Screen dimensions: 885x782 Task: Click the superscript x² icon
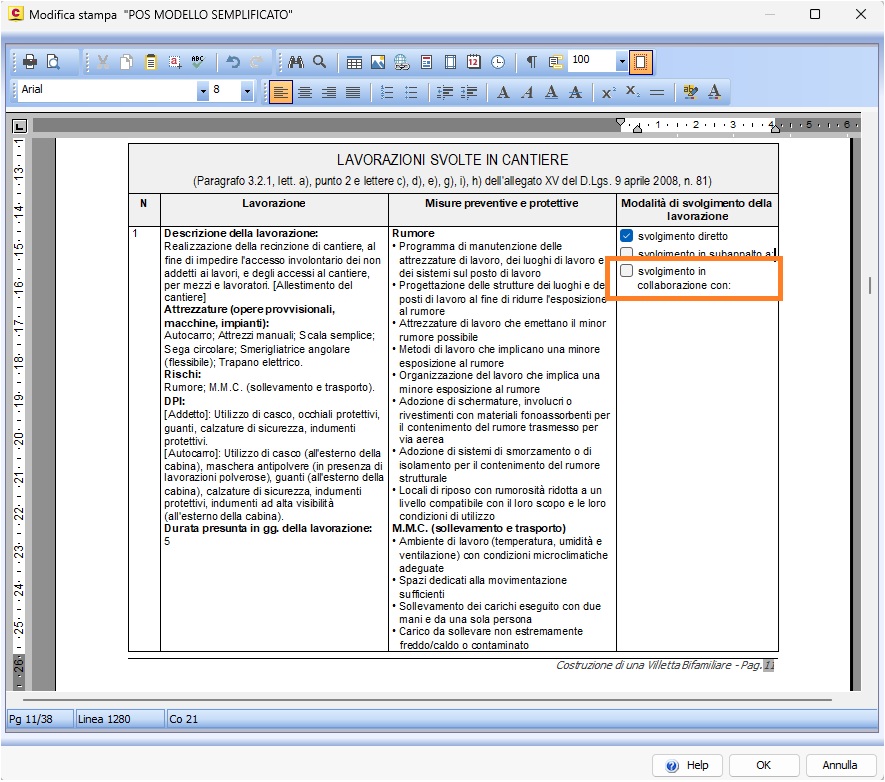pos(608,92)
